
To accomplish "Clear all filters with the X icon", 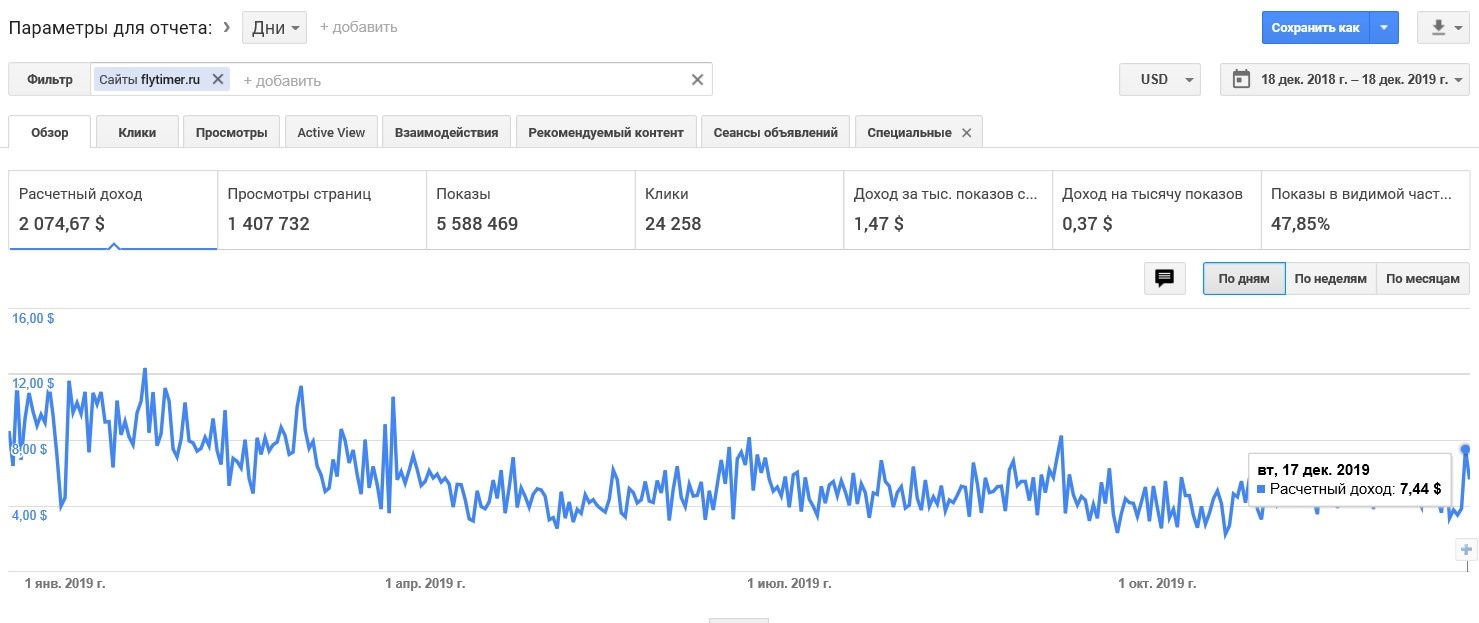I will (x=698, y=80).
